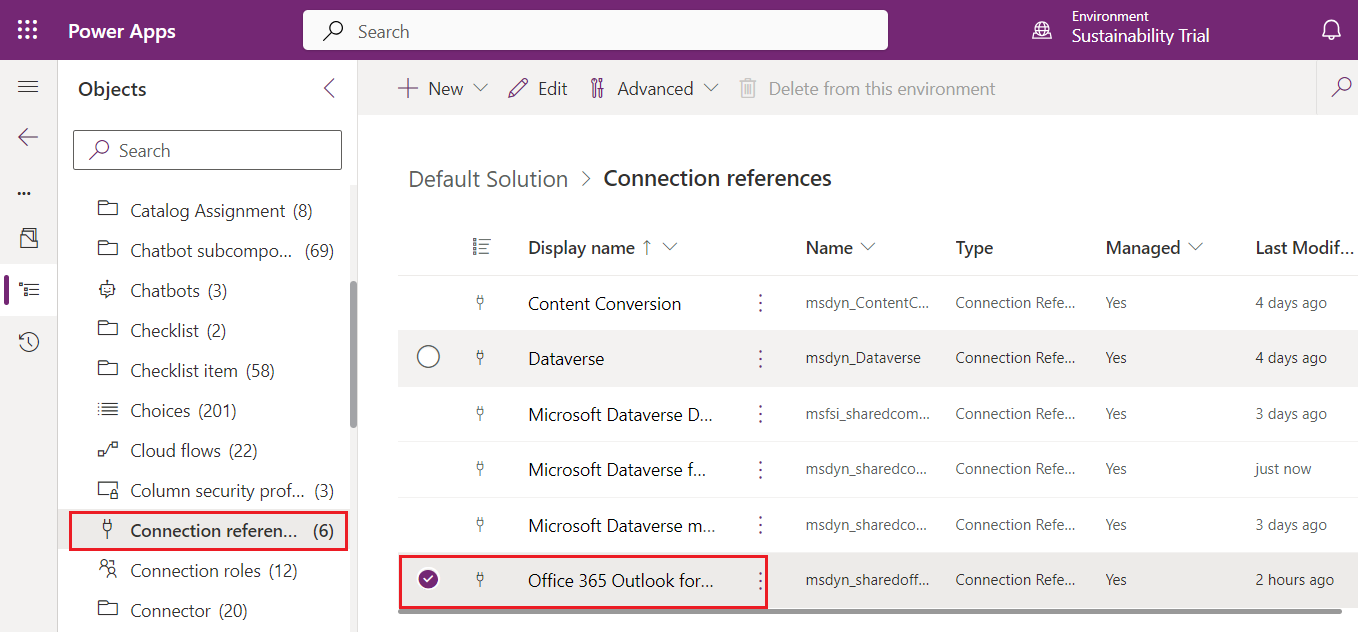Open the New dropdown chevron
Image resolution: width=1358 pixels, height=632 pixels.
point(480,88)
